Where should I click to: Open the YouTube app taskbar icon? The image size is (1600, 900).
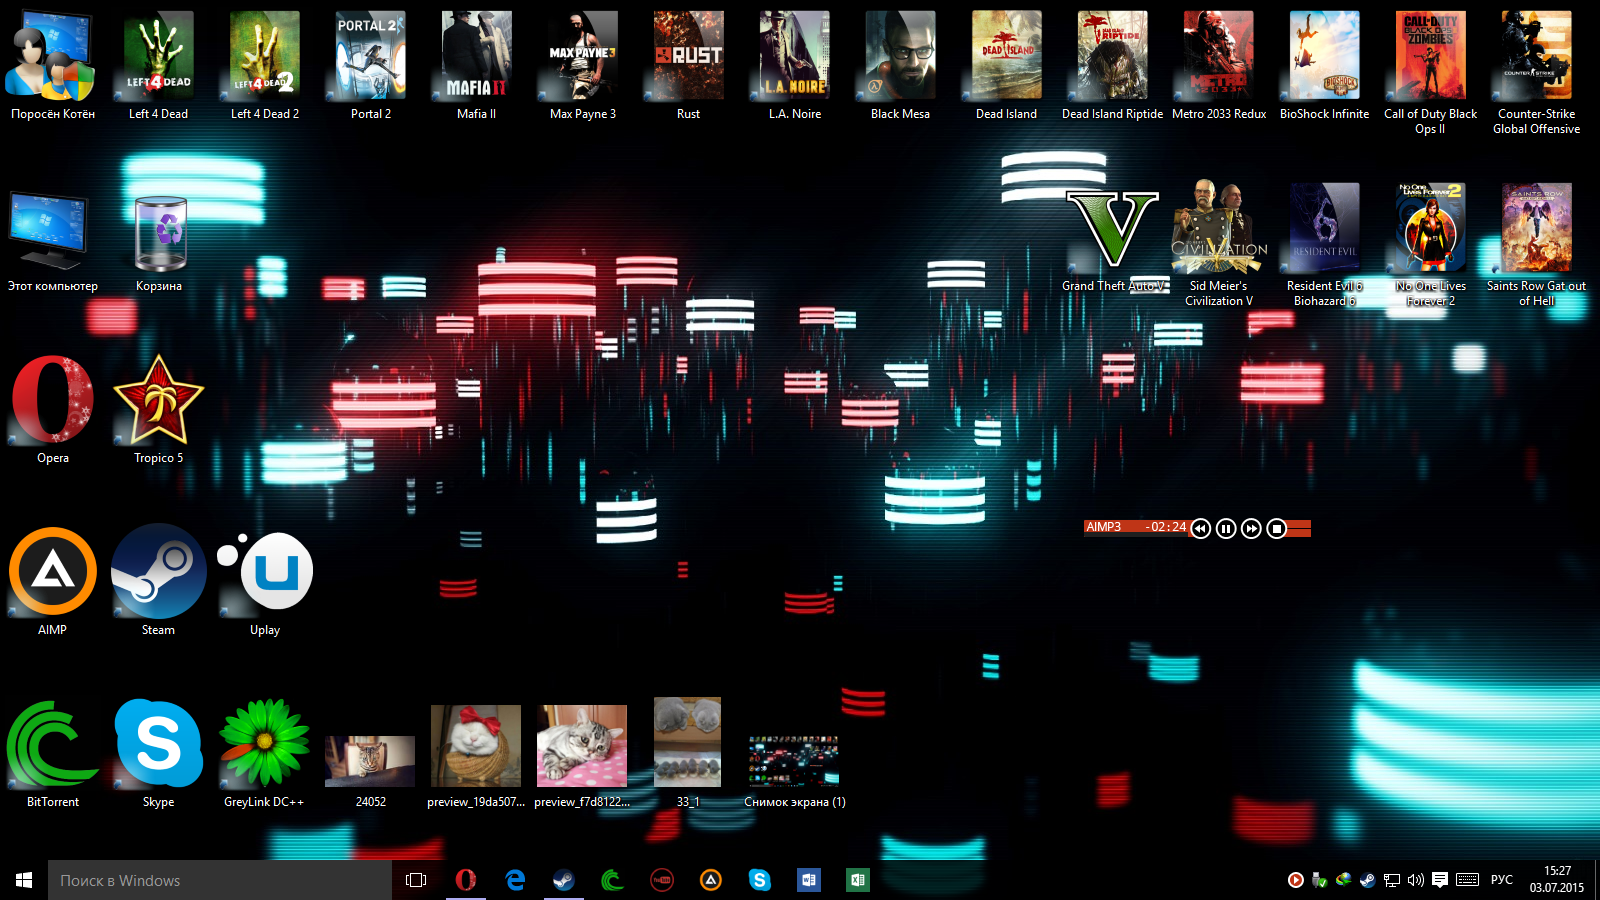pos(662,880)
